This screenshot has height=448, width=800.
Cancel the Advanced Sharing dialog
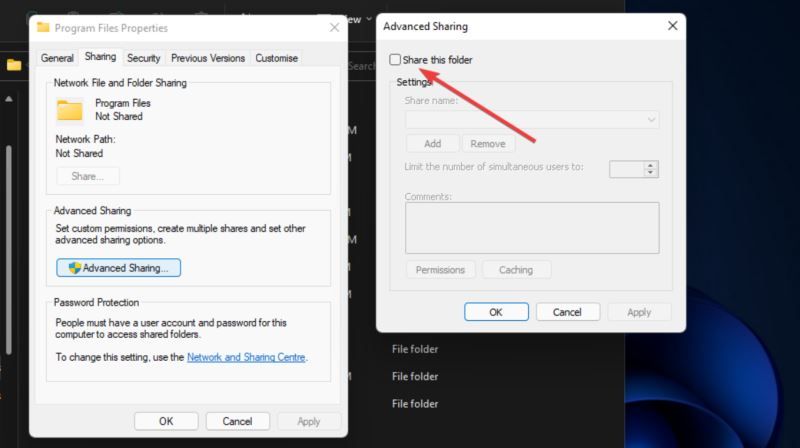tap(568, 312)
